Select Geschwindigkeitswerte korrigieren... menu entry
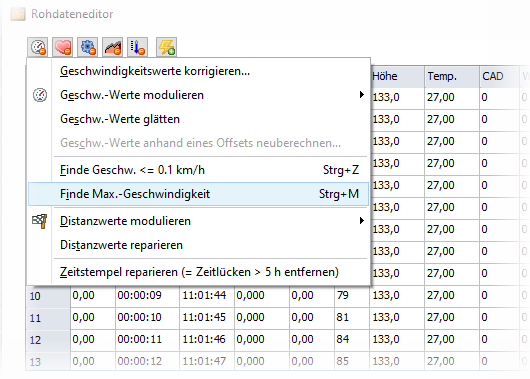 [198, 71]
